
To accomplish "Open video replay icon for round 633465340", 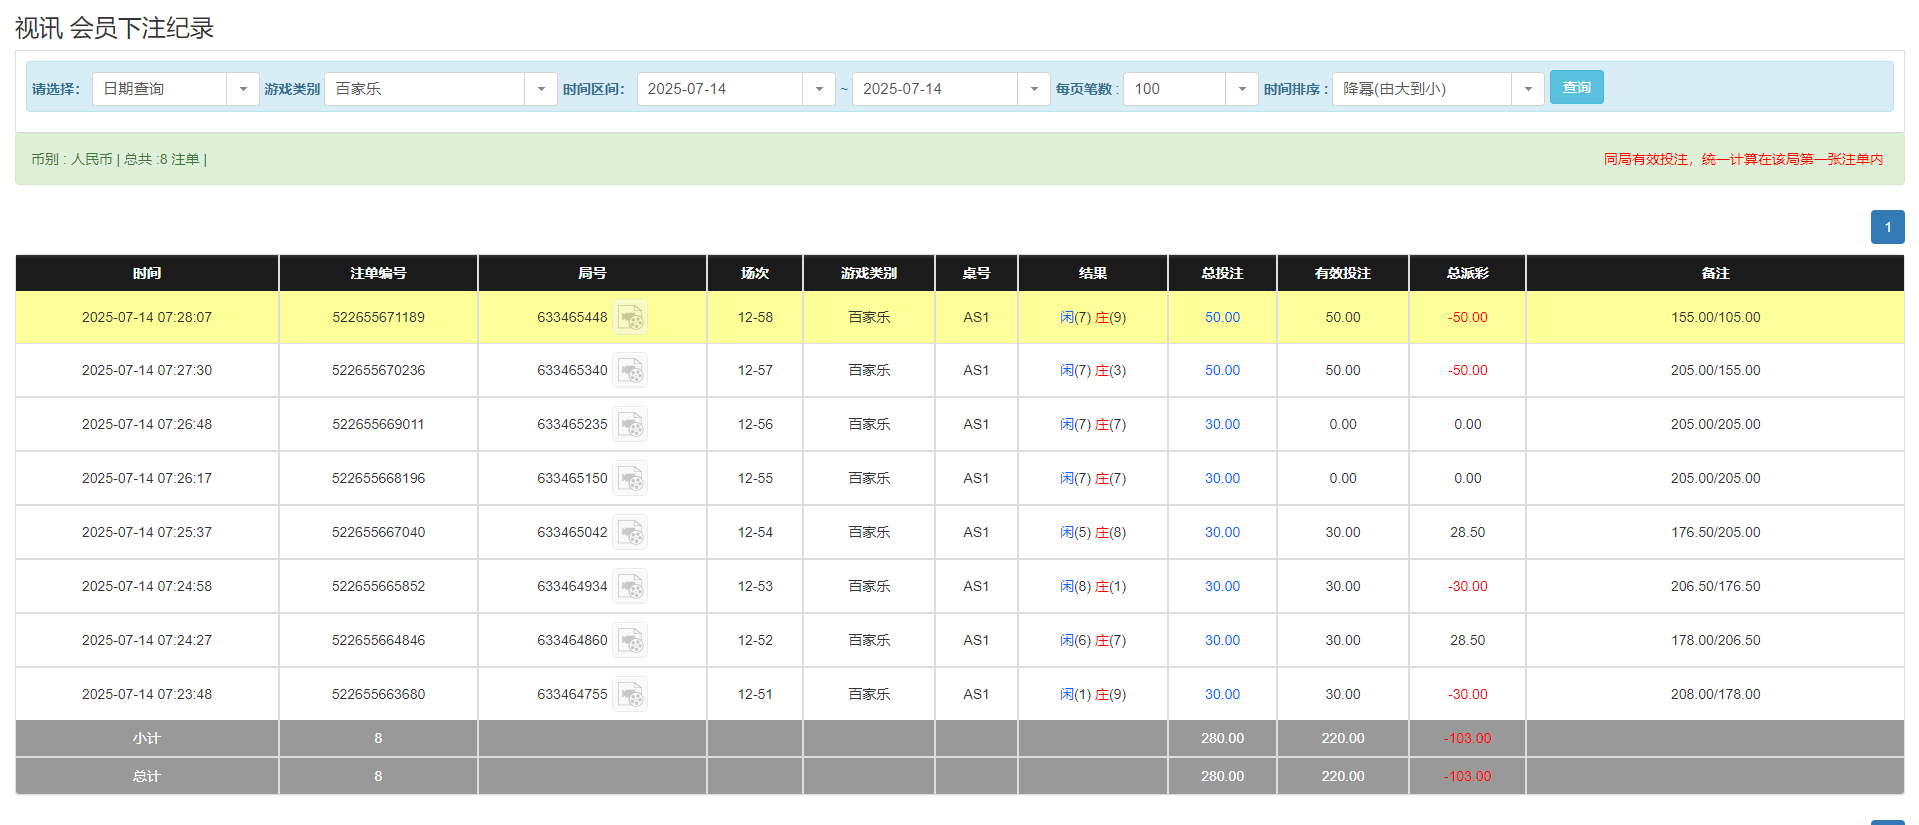I will tap(630, 371).
